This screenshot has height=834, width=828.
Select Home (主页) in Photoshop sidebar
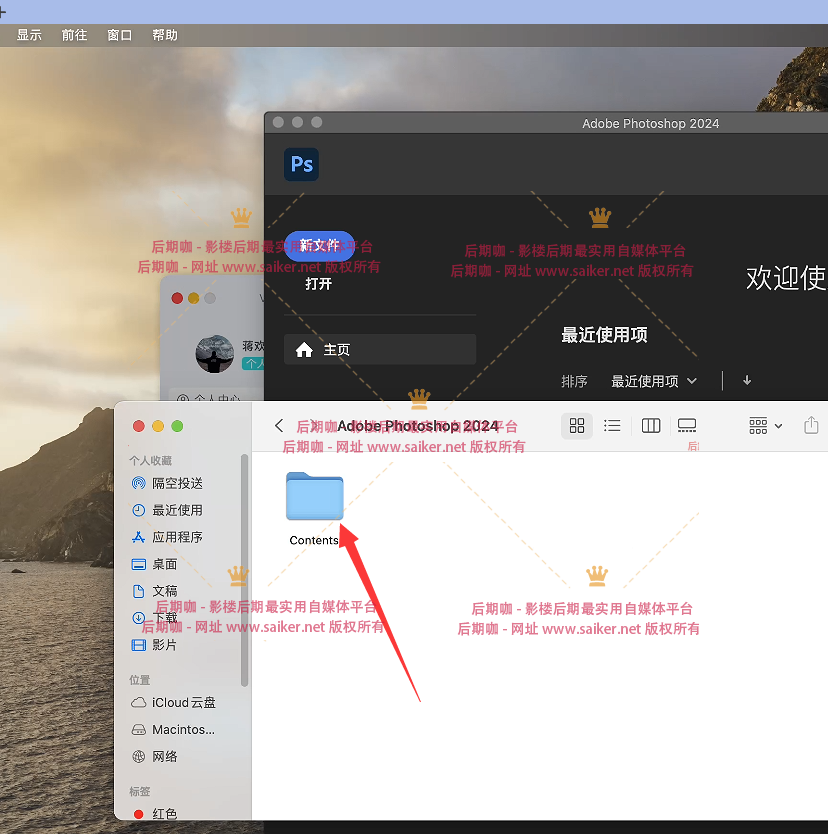click(380, 349)
